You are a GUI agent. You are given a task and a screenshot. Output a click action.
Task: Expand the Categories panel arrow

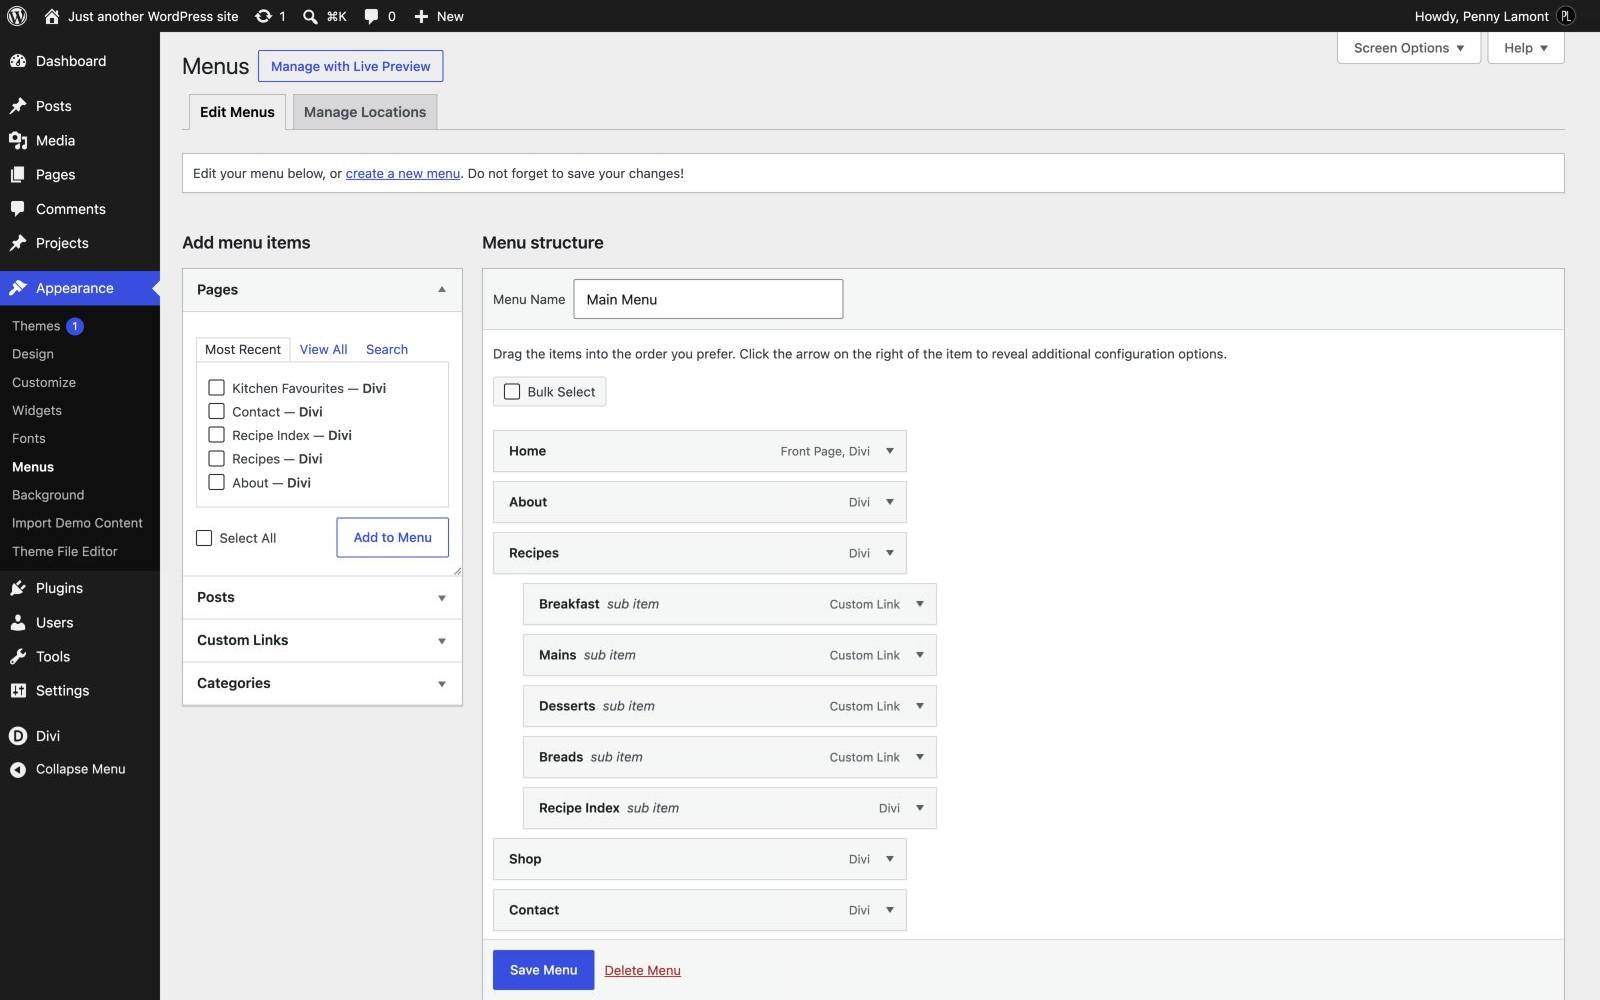pyautogui.click(x=442, y=684)
